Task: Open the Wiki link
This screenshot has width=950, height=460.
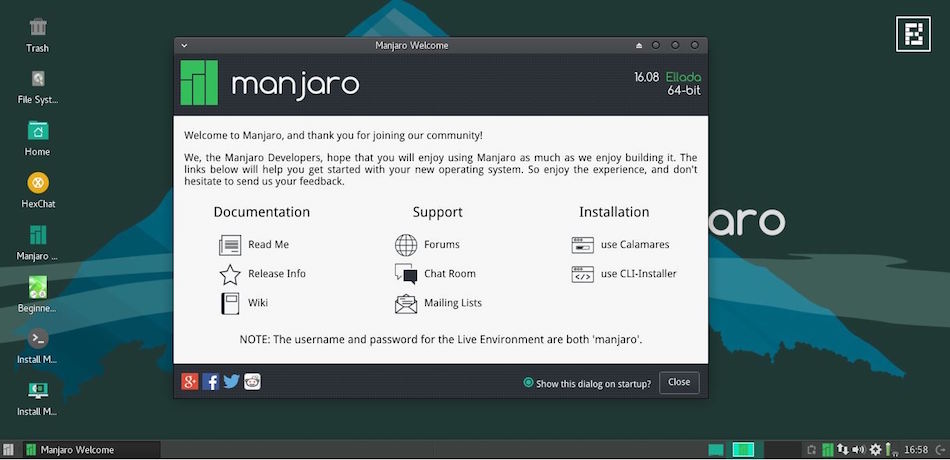Action: click(x=258, y=303)
